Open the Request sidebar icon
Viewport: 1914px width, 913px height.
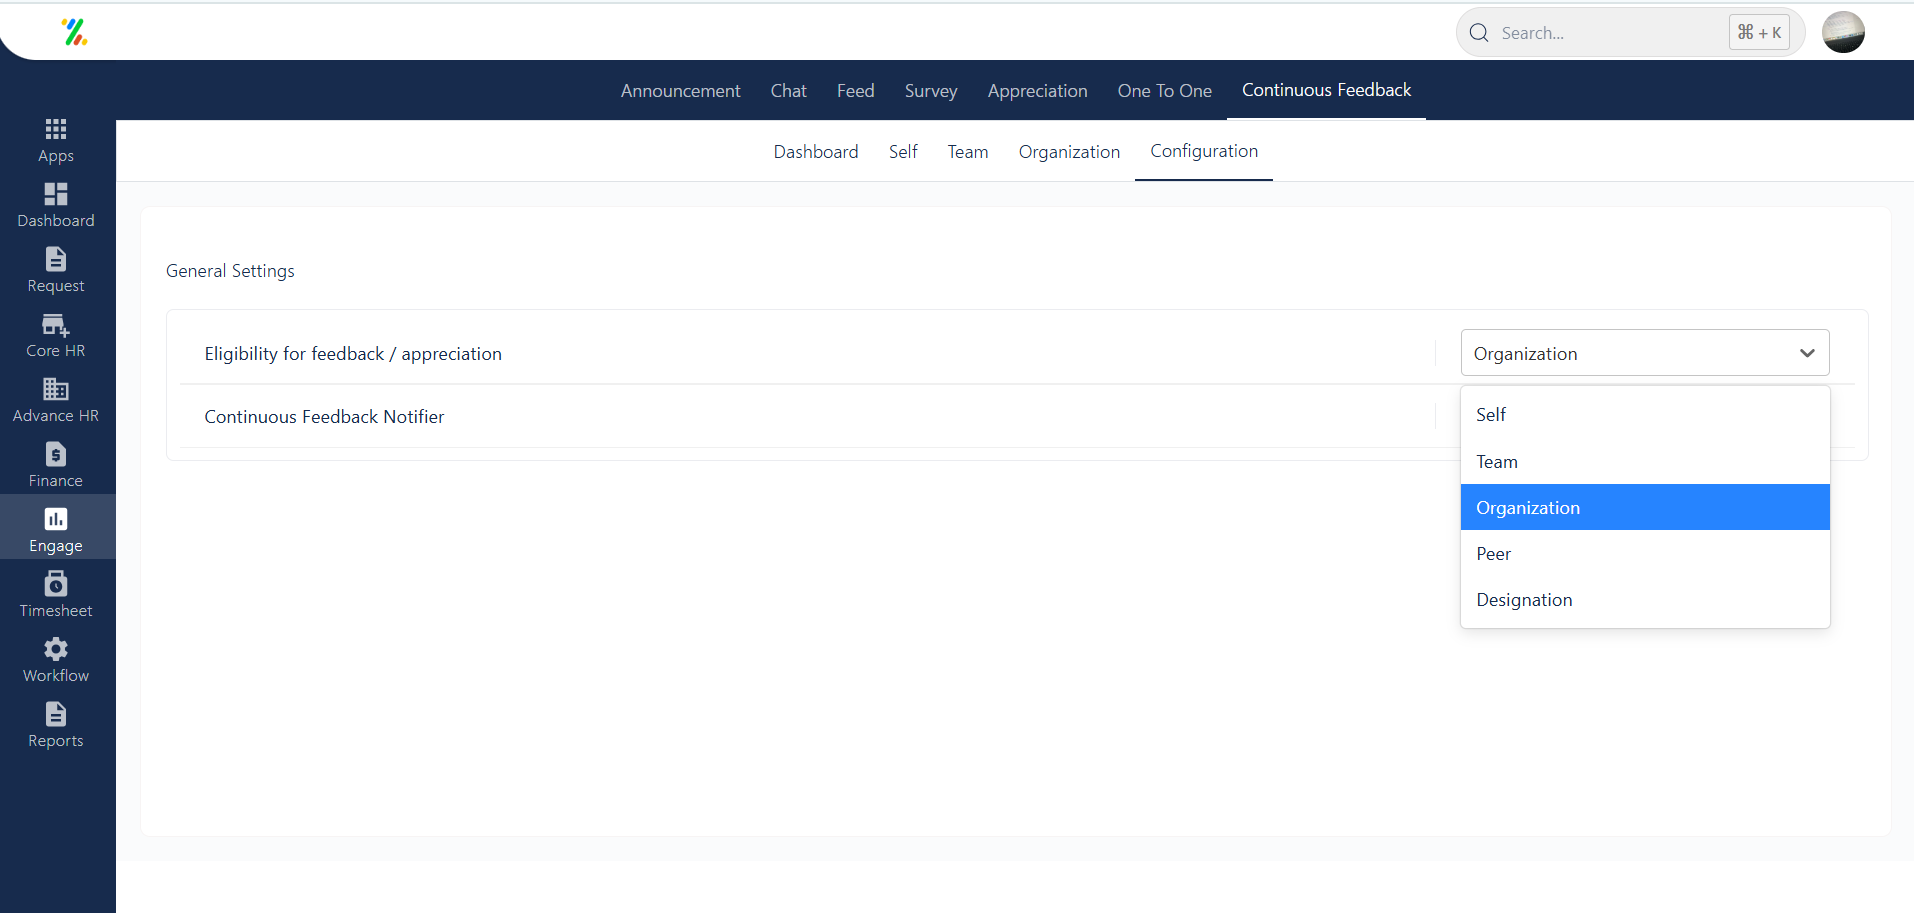point(56,259)
